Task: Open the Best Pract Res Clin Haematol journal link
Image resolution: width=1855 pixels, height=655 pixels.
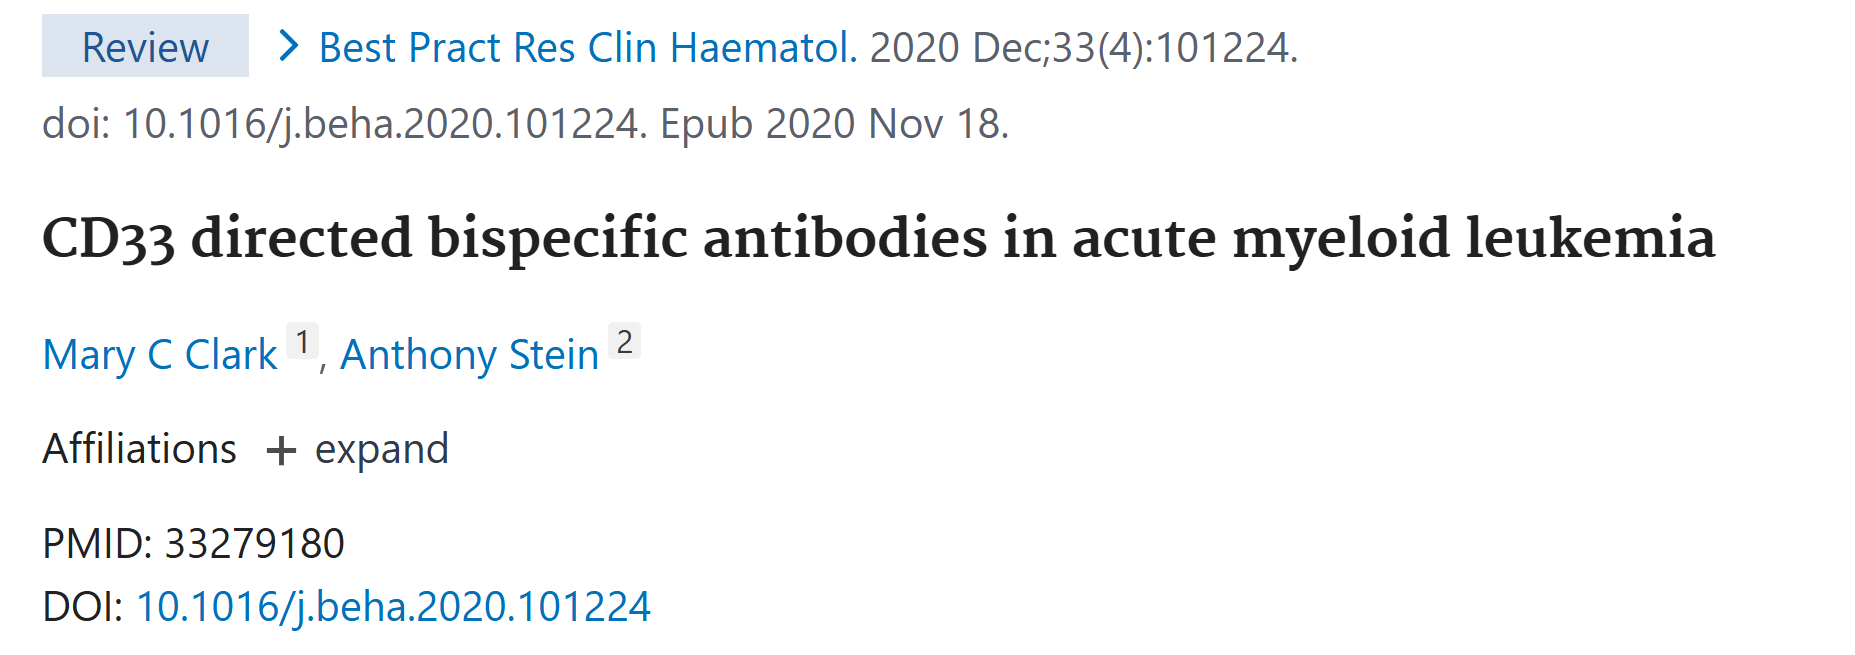Action: coord(587,47)
